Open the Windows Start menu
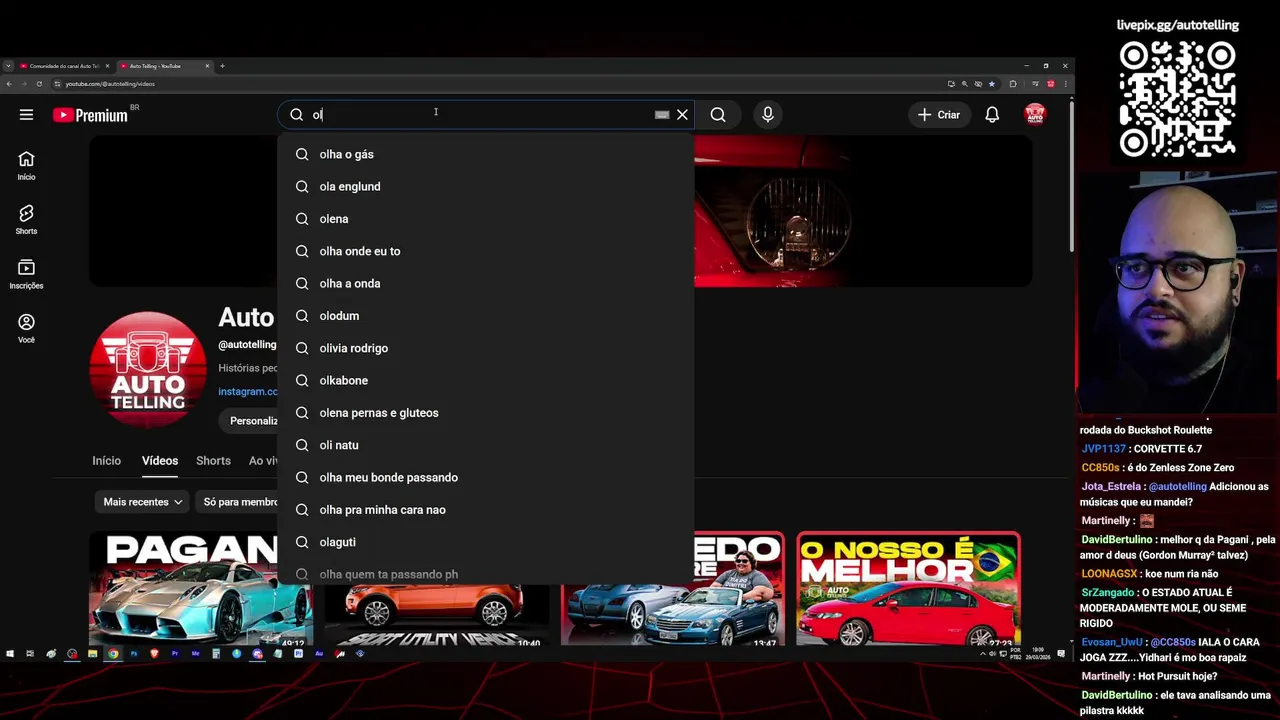This screenshot has width=1280, height=720. 10,654
